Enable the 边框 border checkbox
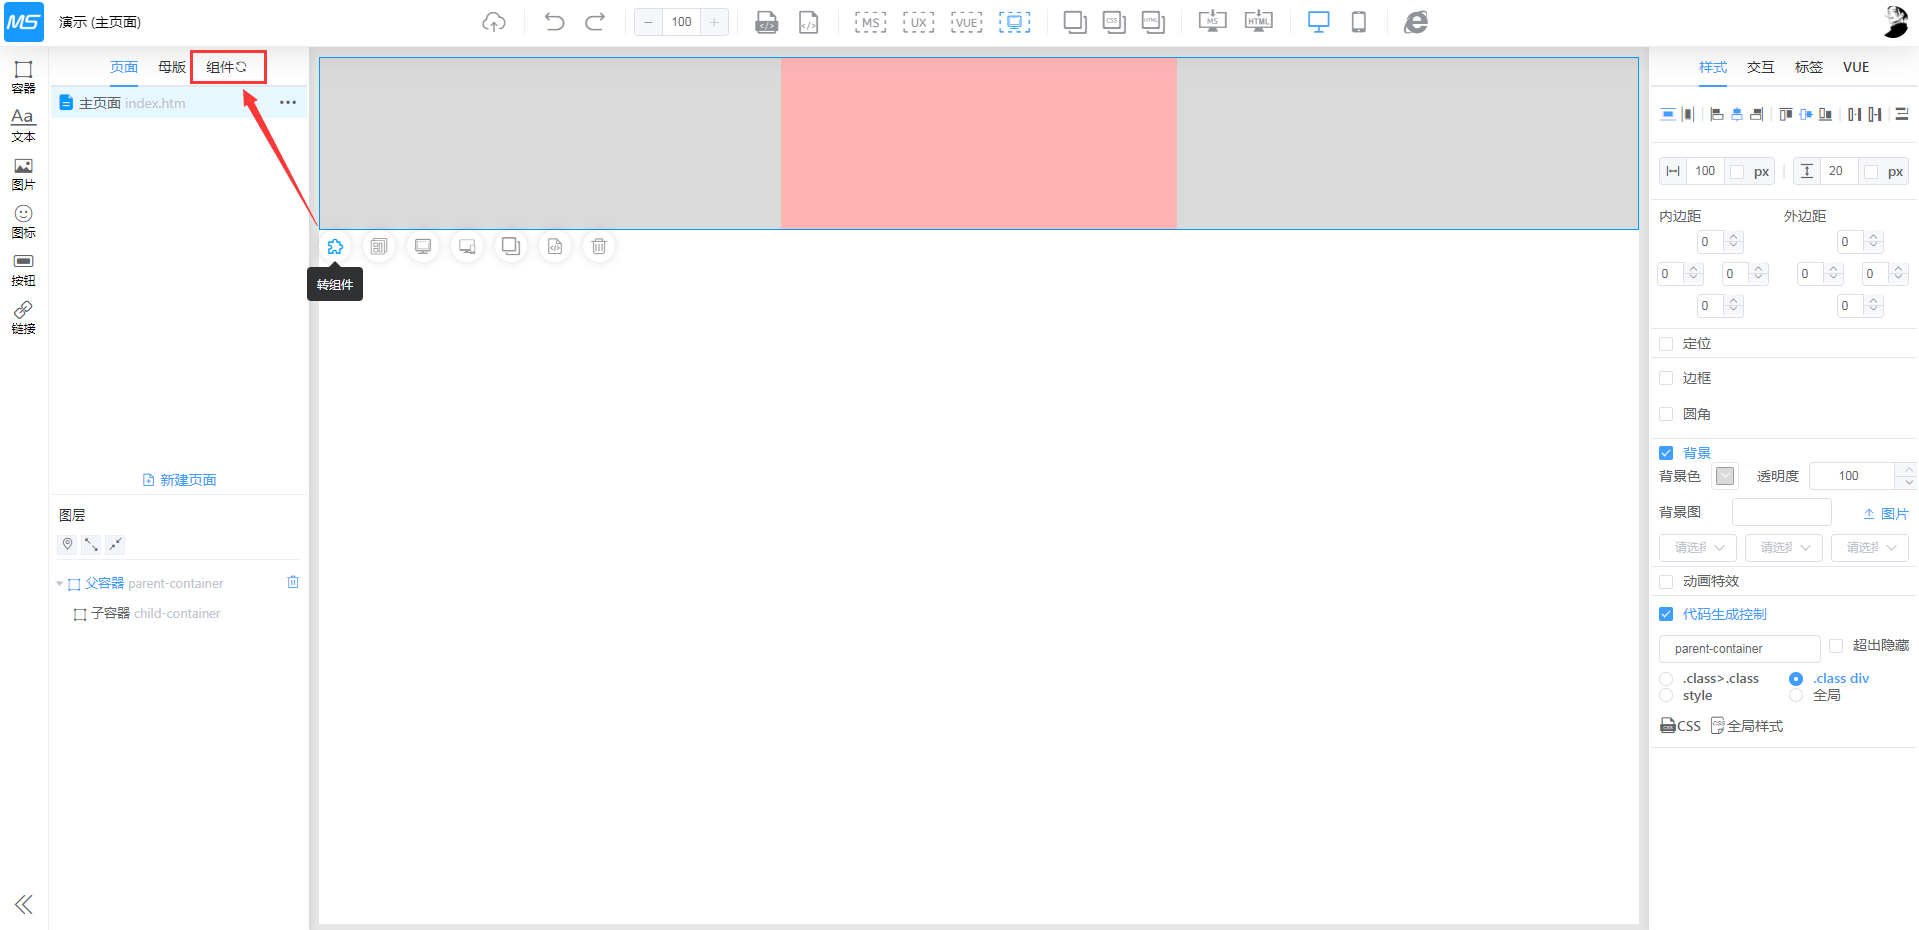 (1666, 378)
